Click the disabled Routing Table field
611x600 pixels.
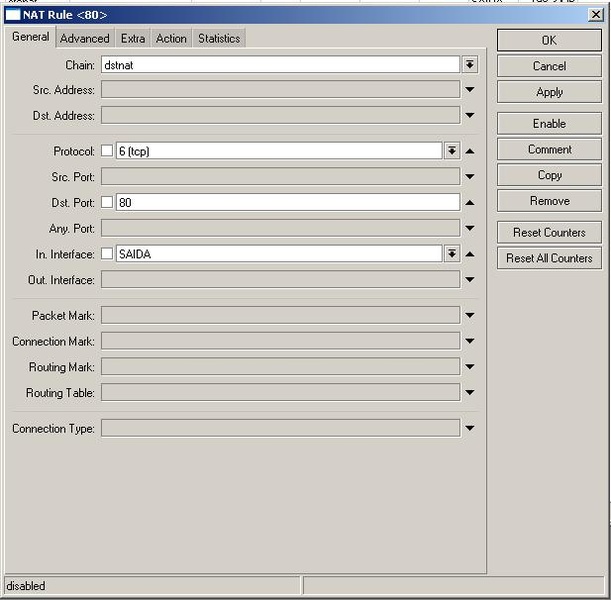[280, 392]
